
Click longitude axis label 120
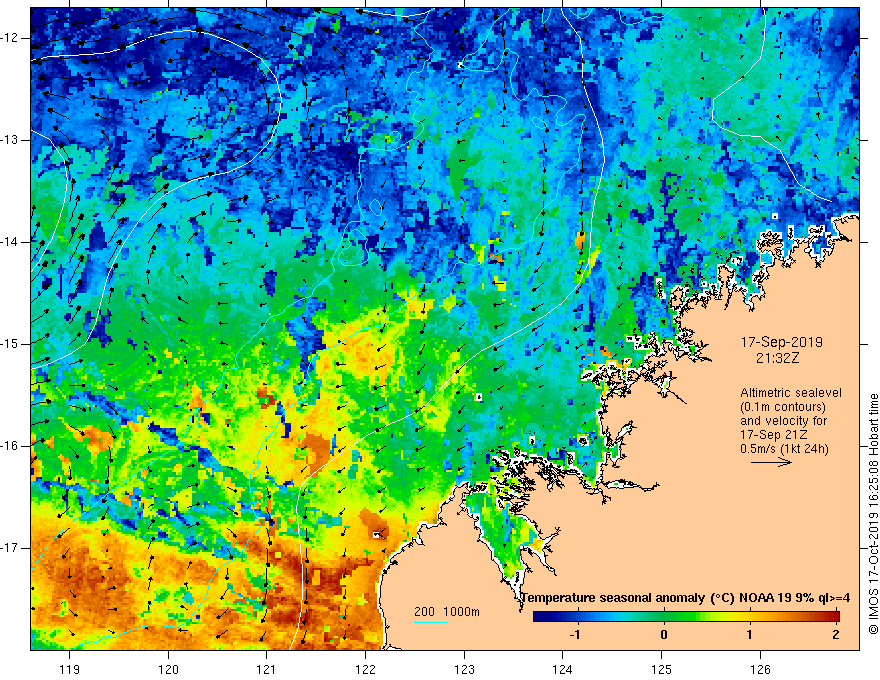coord(168,669)
